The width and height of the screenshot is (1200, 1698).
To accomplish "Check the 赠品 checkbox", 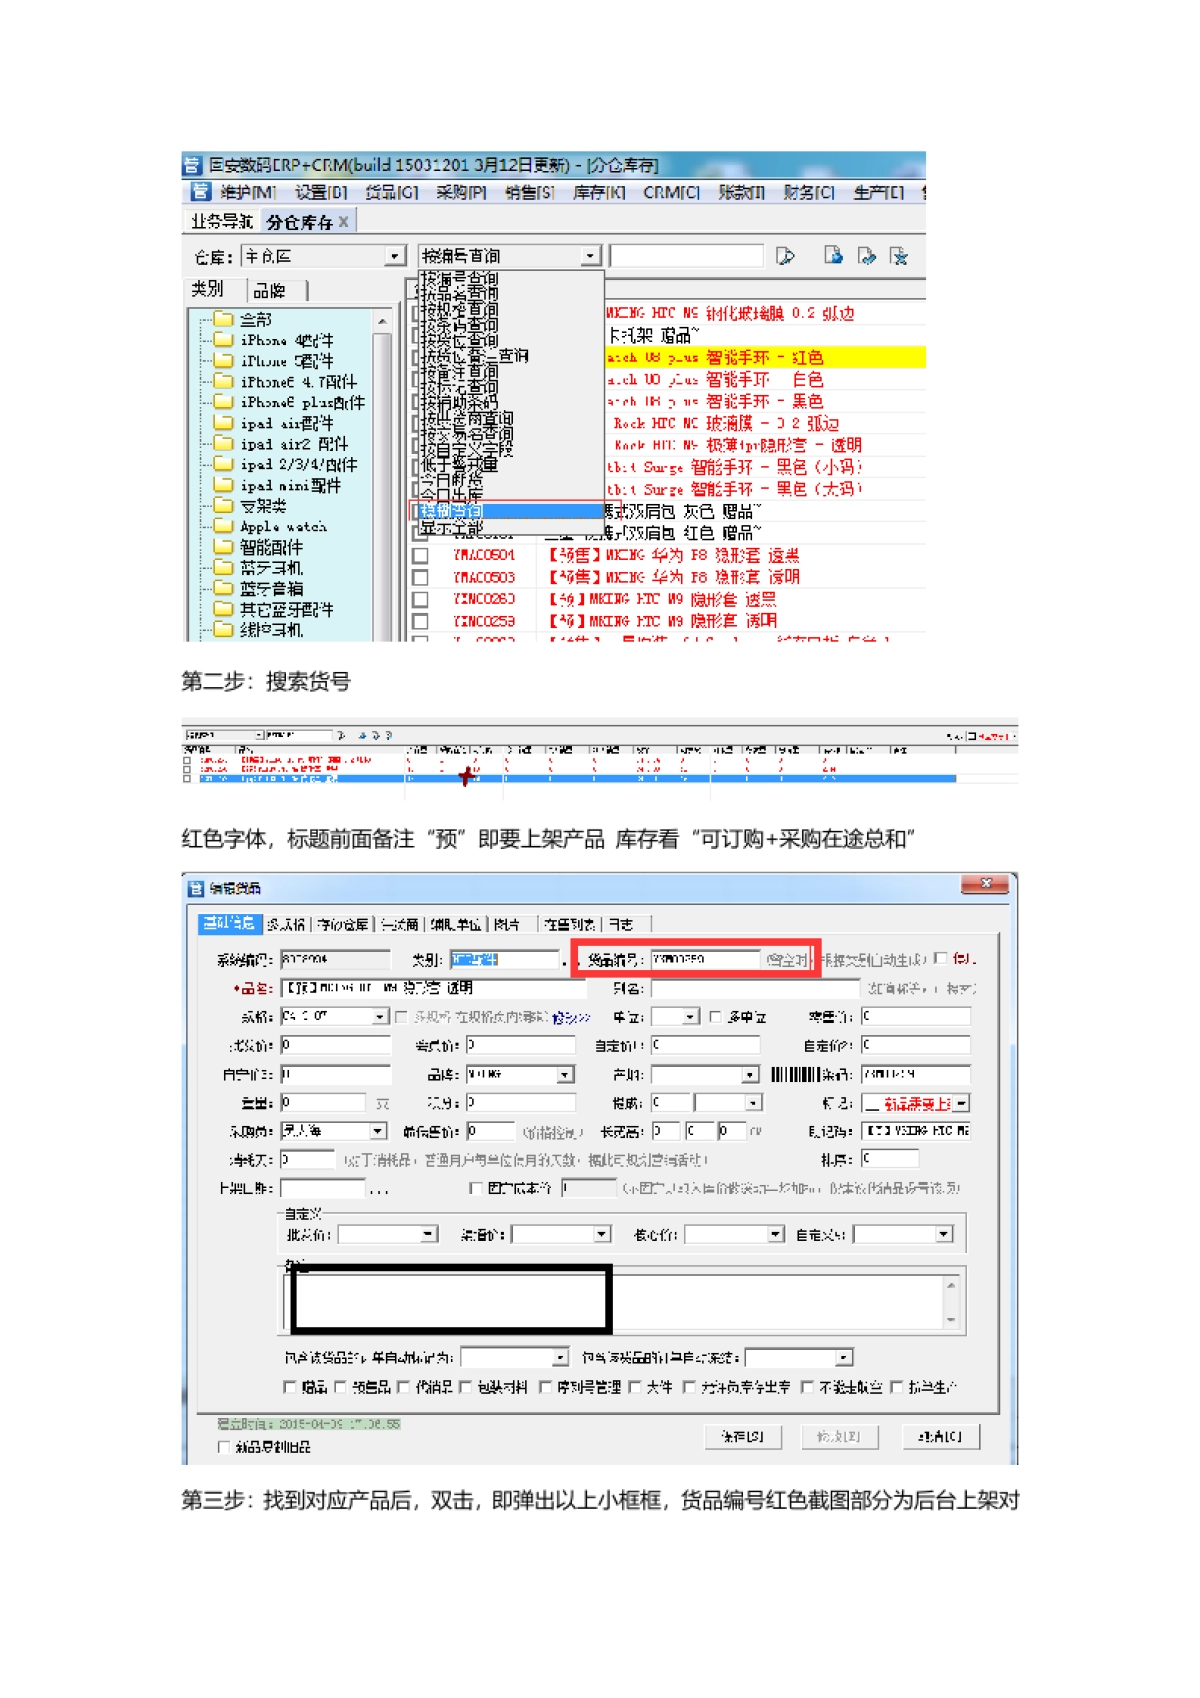I will tap(290, 1387).
